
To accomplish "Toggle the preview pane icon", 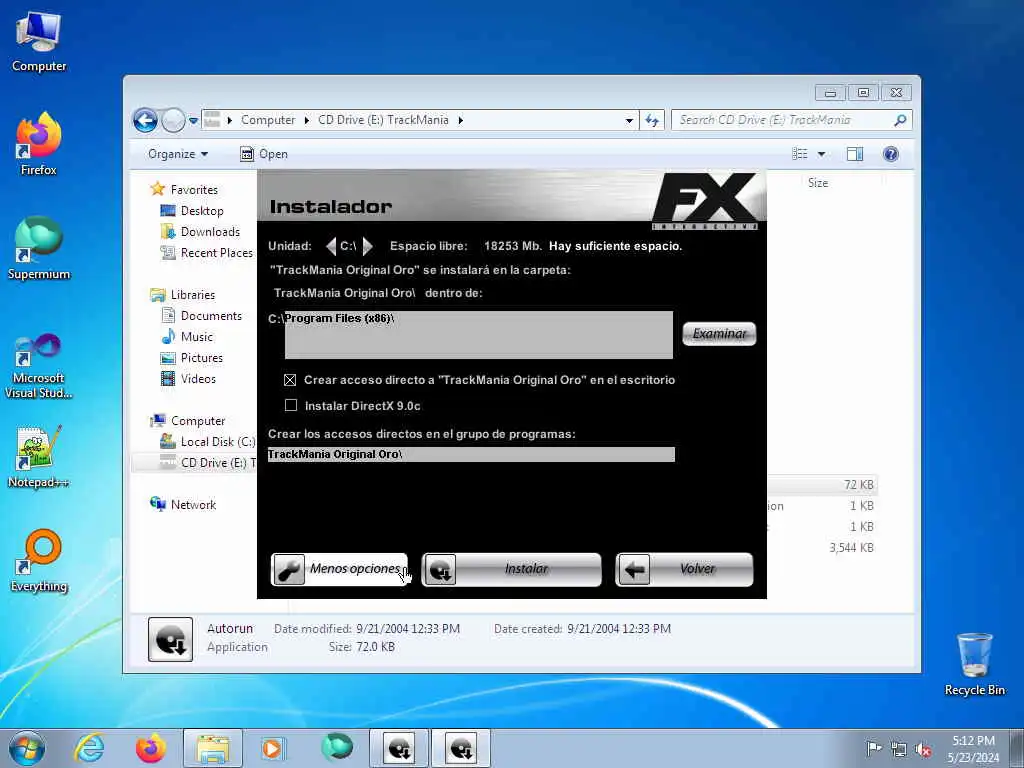I will coord(855,154).
